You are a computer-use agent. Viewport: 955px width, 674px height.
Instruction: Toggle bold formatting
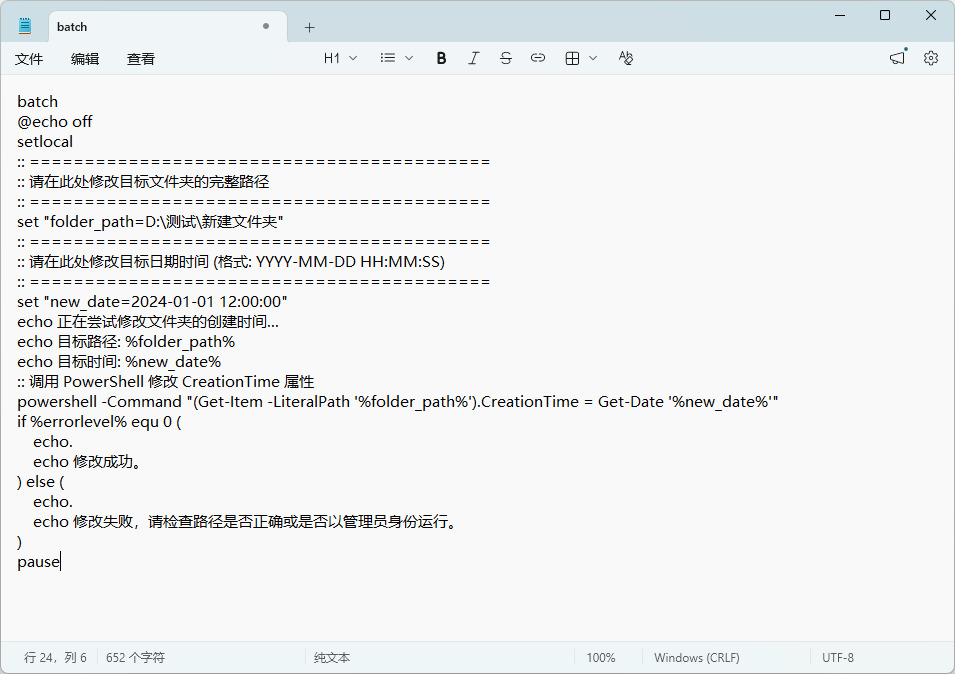(442, 58)
